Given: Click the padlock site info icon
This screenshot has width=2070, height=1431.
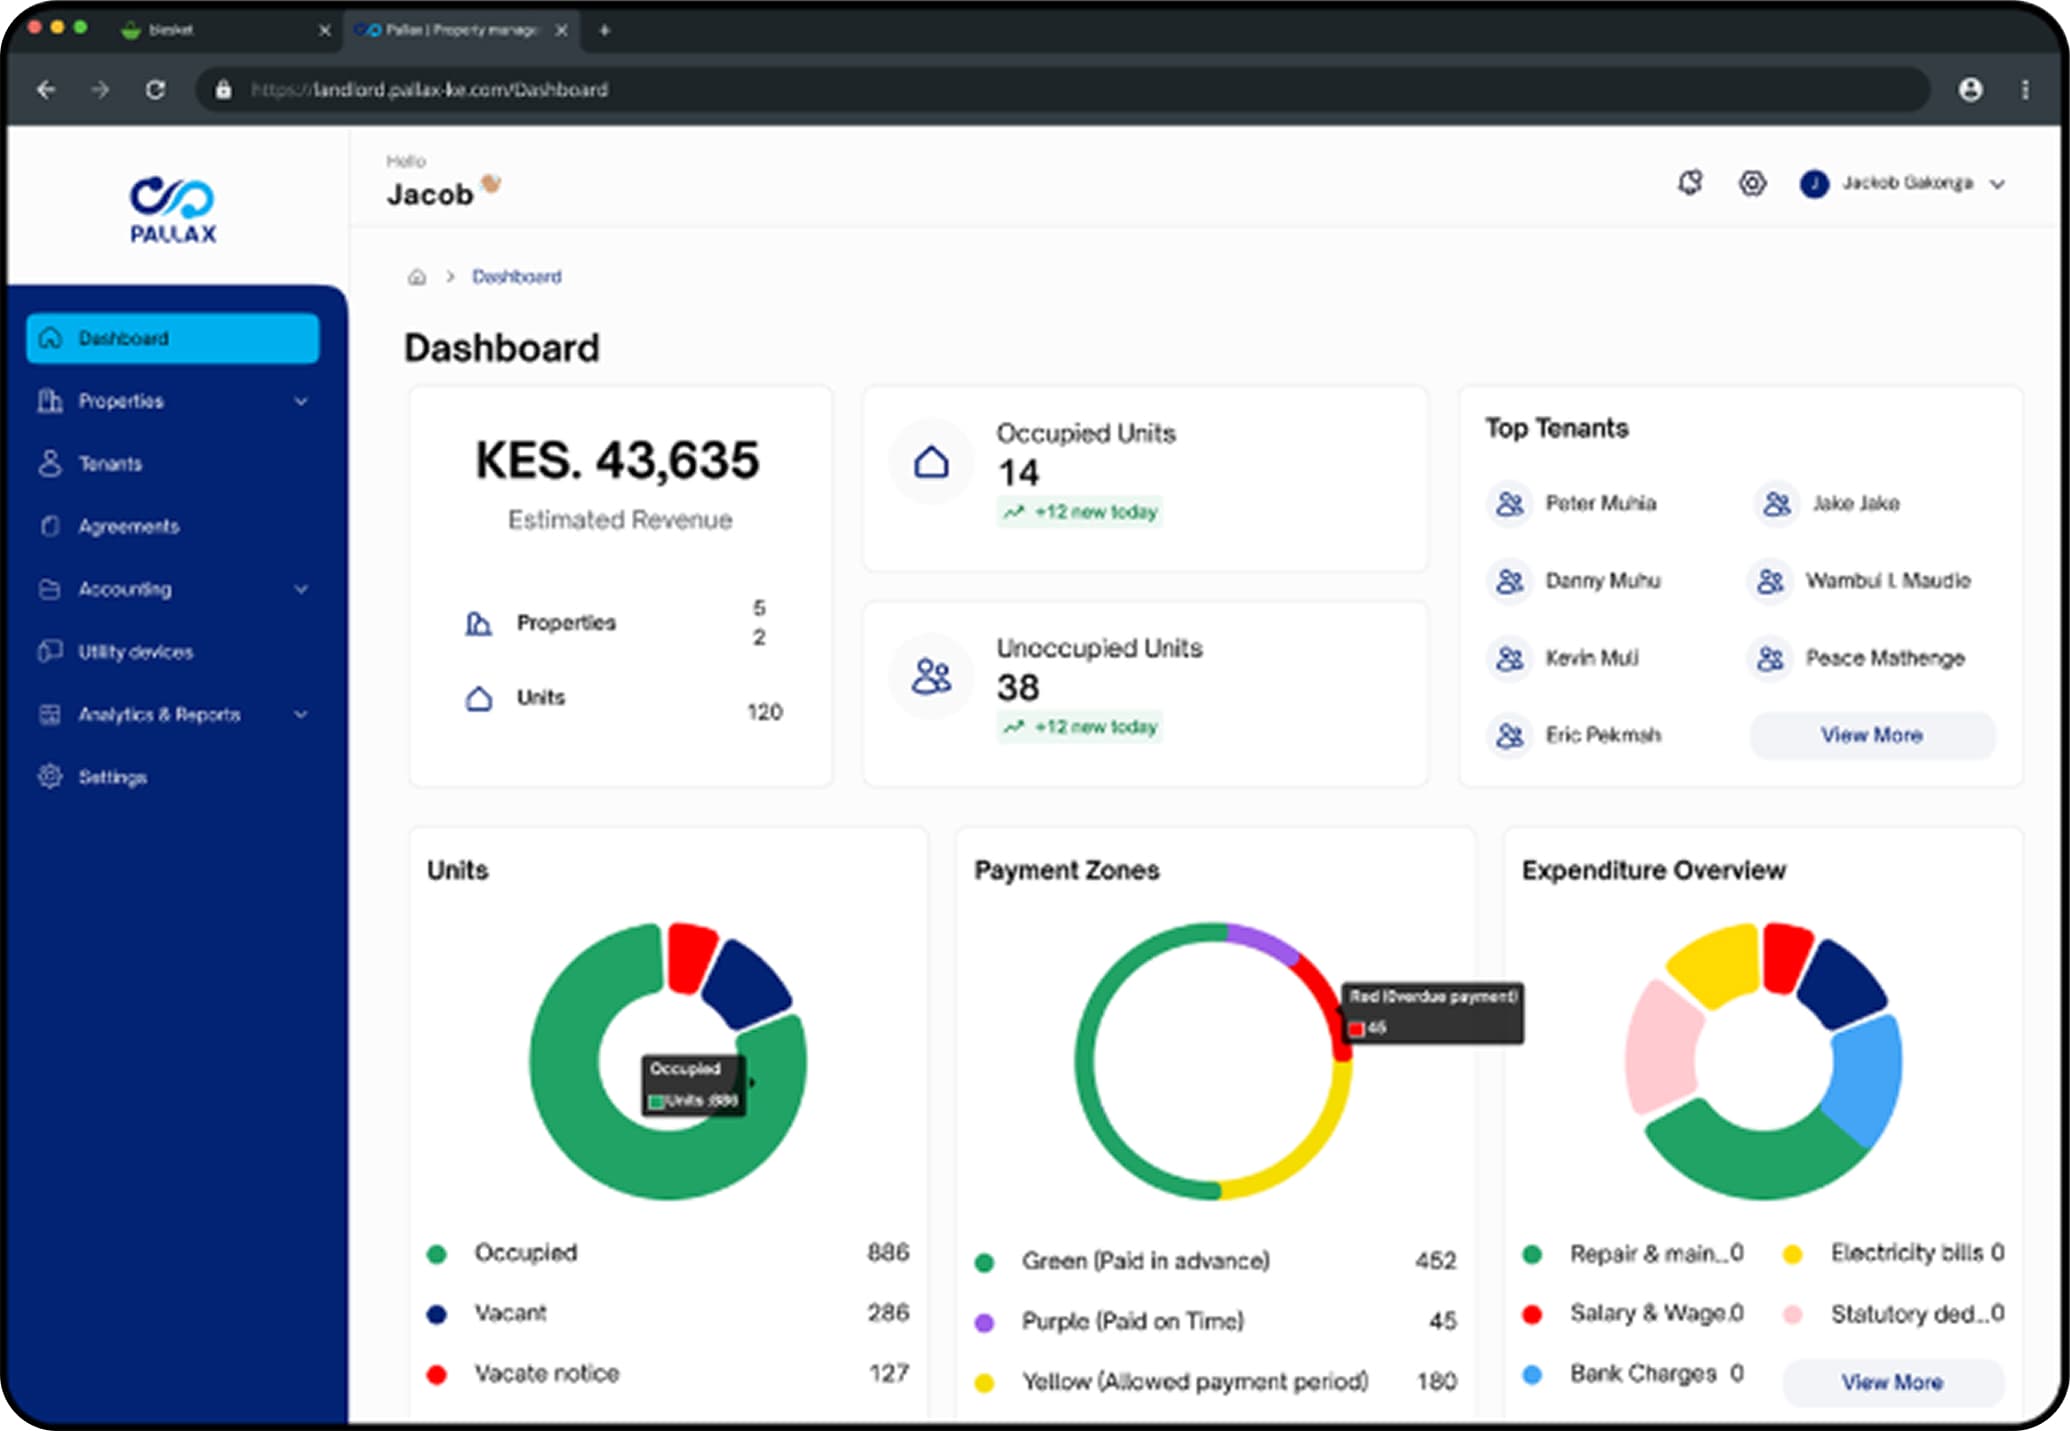Looking at the screenshot, I should tap(223, 90).
